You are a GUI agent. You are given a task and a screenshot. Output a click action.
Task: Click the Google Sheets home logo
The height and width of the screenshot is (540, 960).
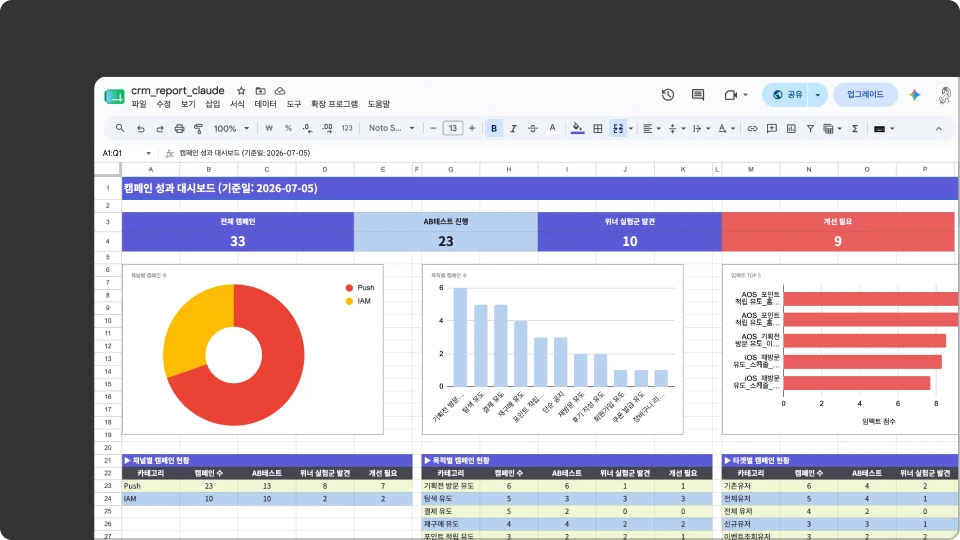click(x=114, y=96)
